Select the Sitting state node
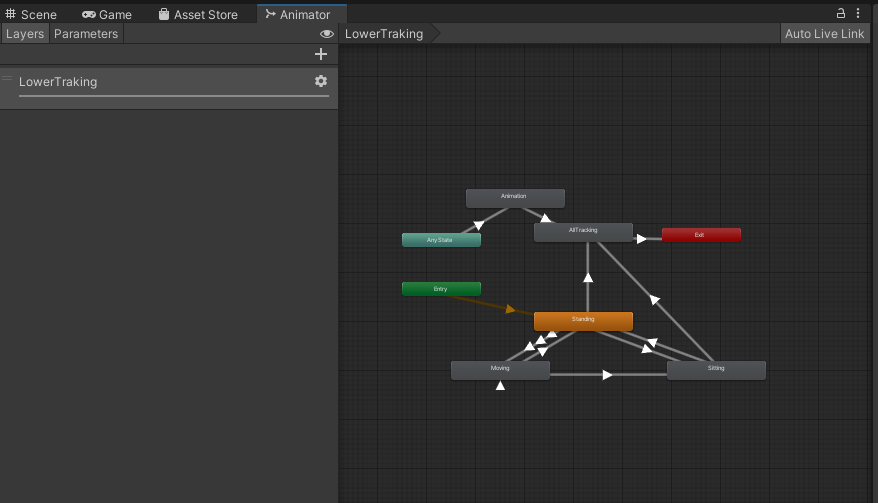This screenshot has width=878, height=503. click(716, 370)
